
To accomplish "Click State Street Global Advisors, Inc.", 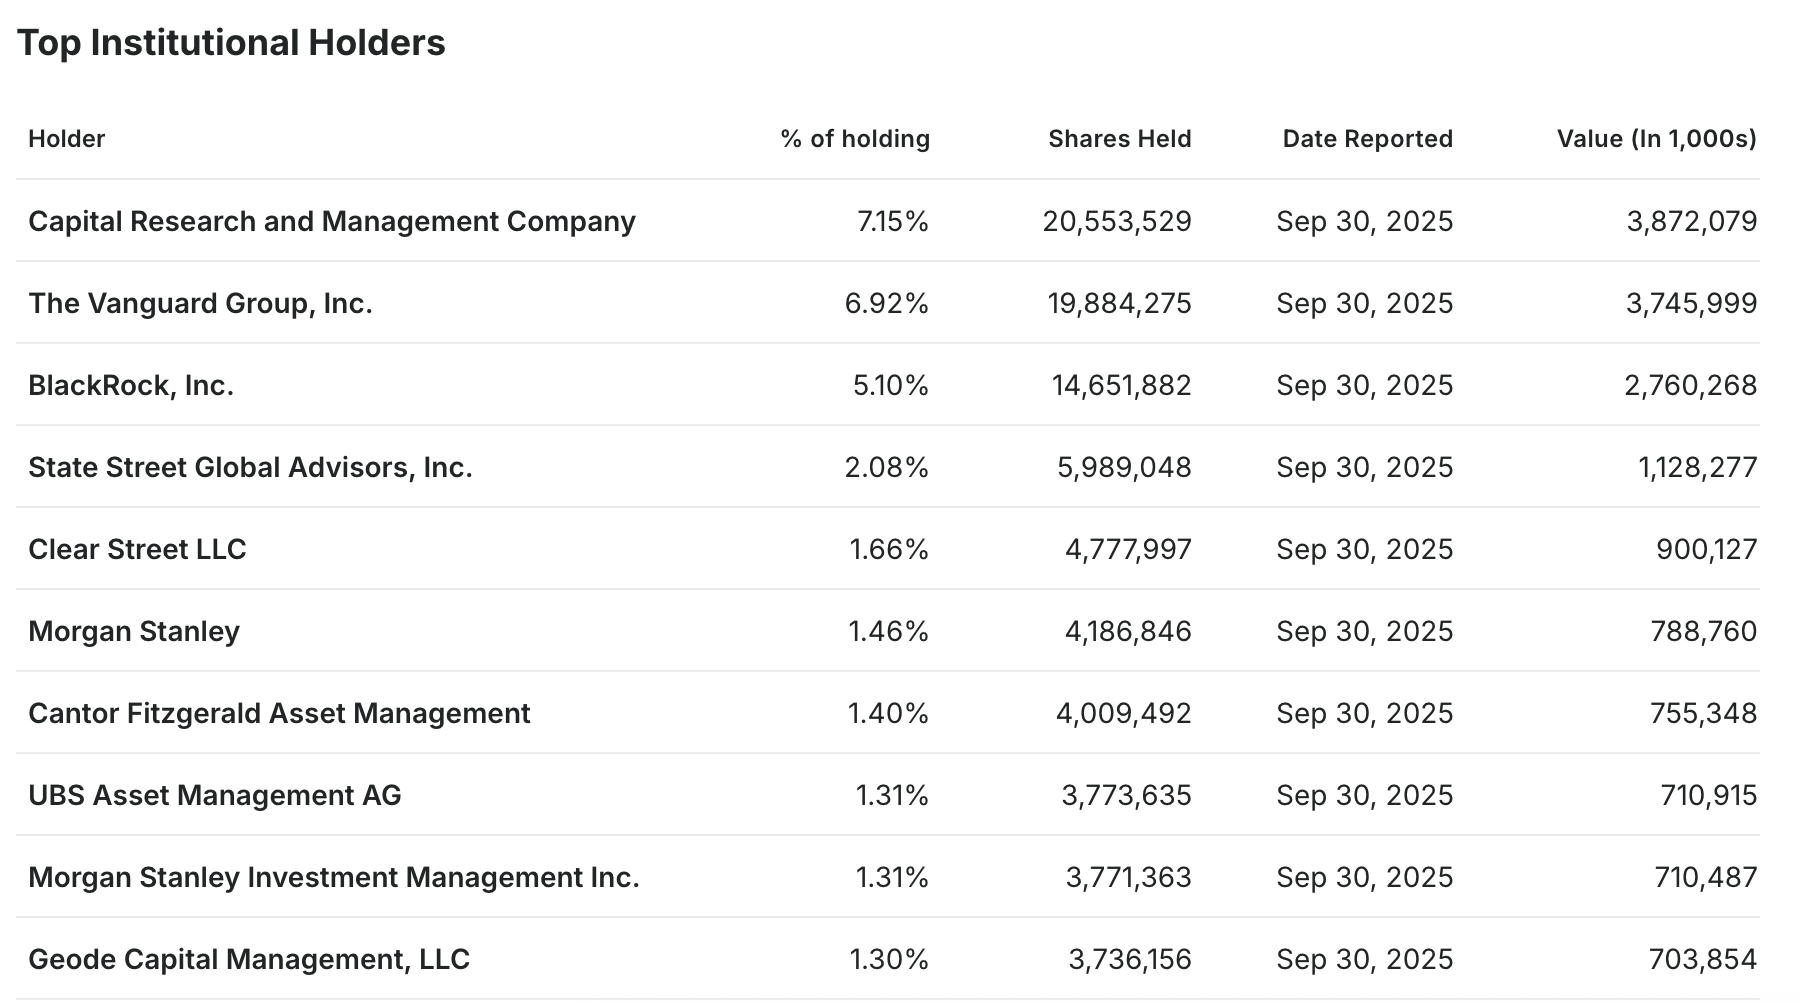I will tap(250, 467).
